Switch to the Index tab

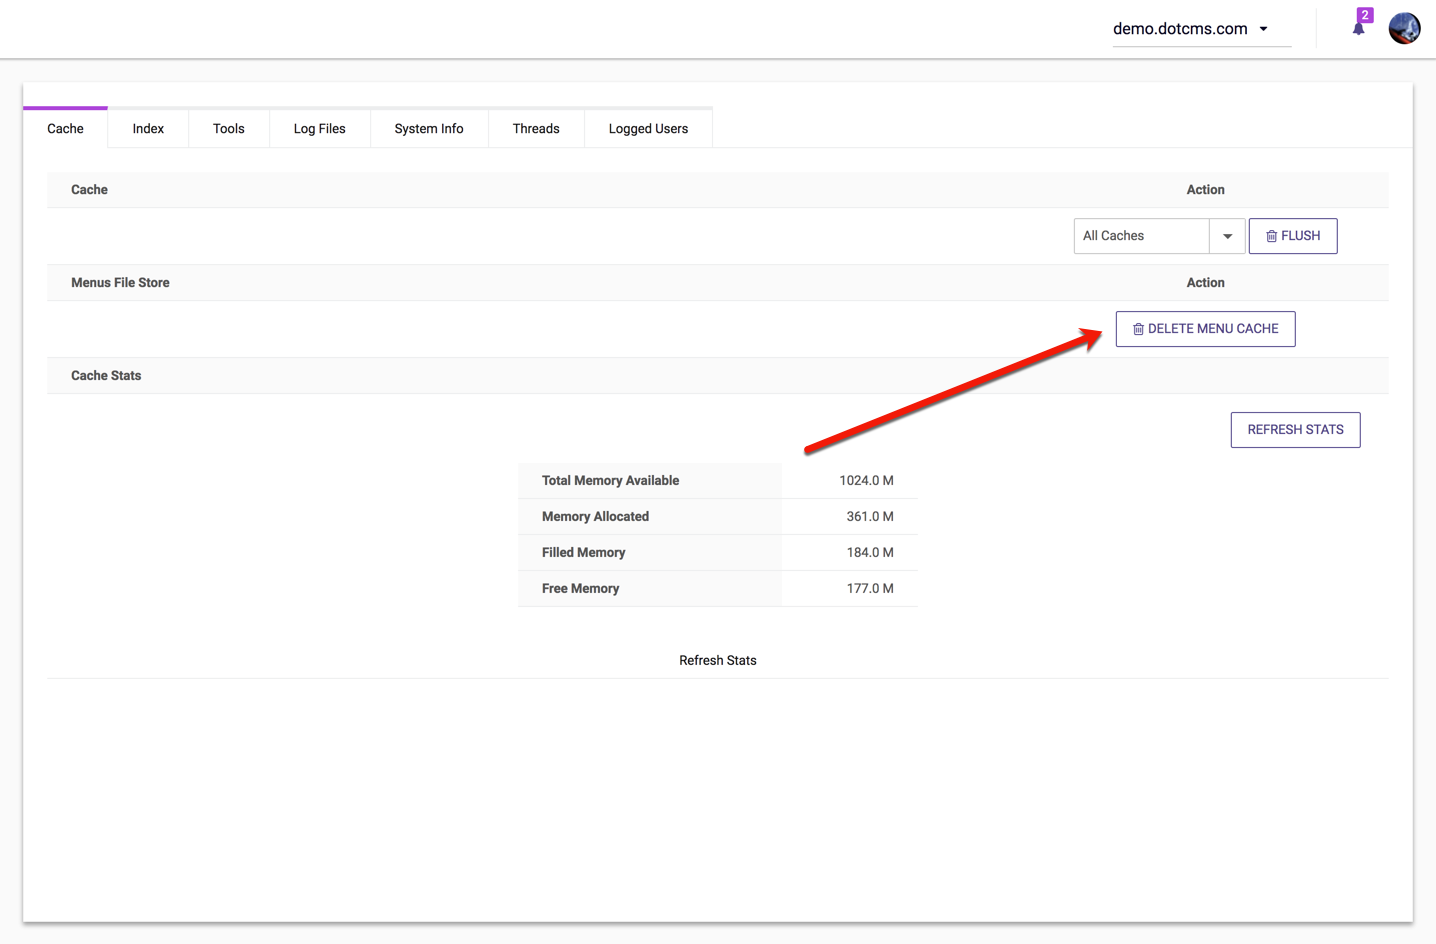[x=148, y=129]
